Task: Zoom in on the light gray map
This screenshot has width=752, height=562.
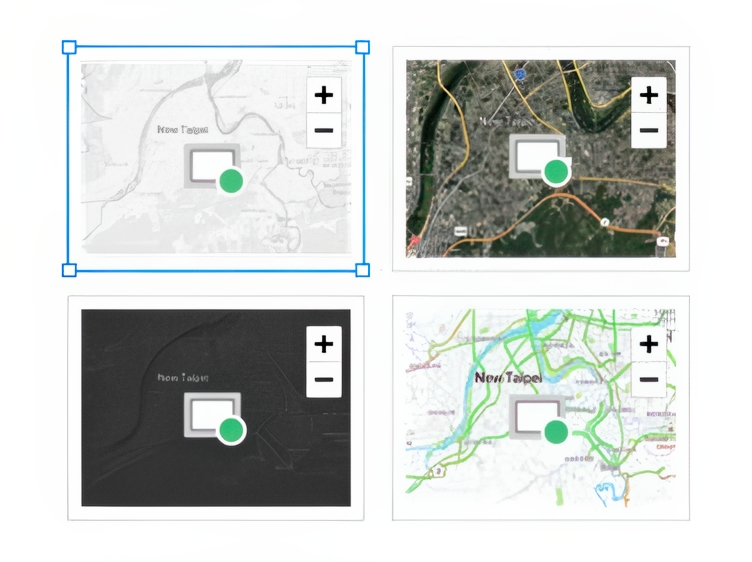Action: (x=323, y=95)
